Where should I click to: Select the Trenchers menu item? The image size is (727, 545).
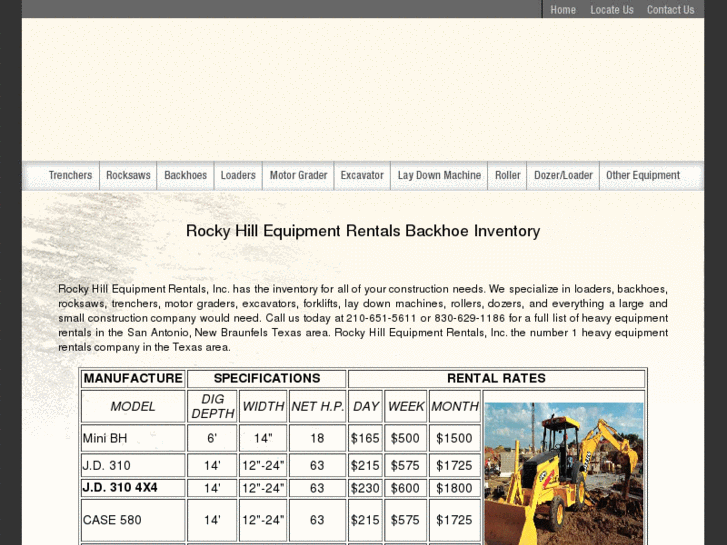(x=70, y=175)
